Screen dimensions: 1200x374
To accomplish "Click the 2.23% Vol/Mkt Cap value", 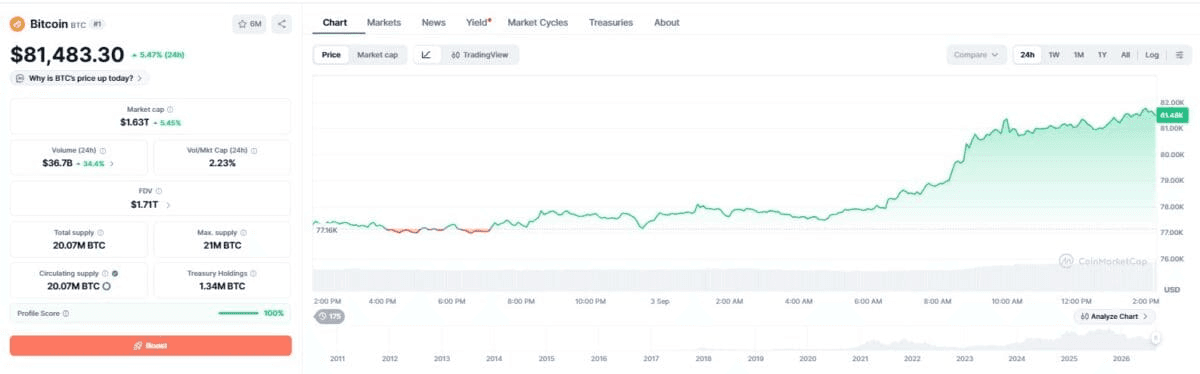I will (x=222, y=163).
